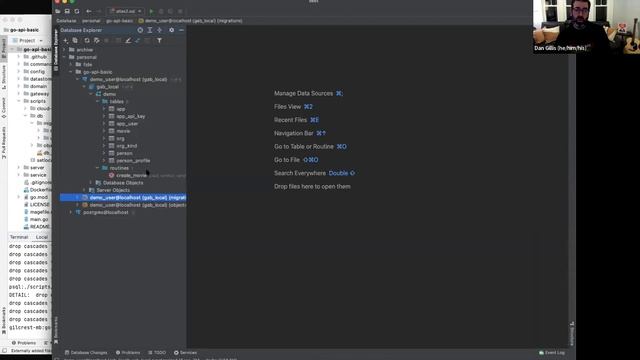Click the Structure side tab in left window
This screenshot has height=360, width=640.
[x=4, y=77]
